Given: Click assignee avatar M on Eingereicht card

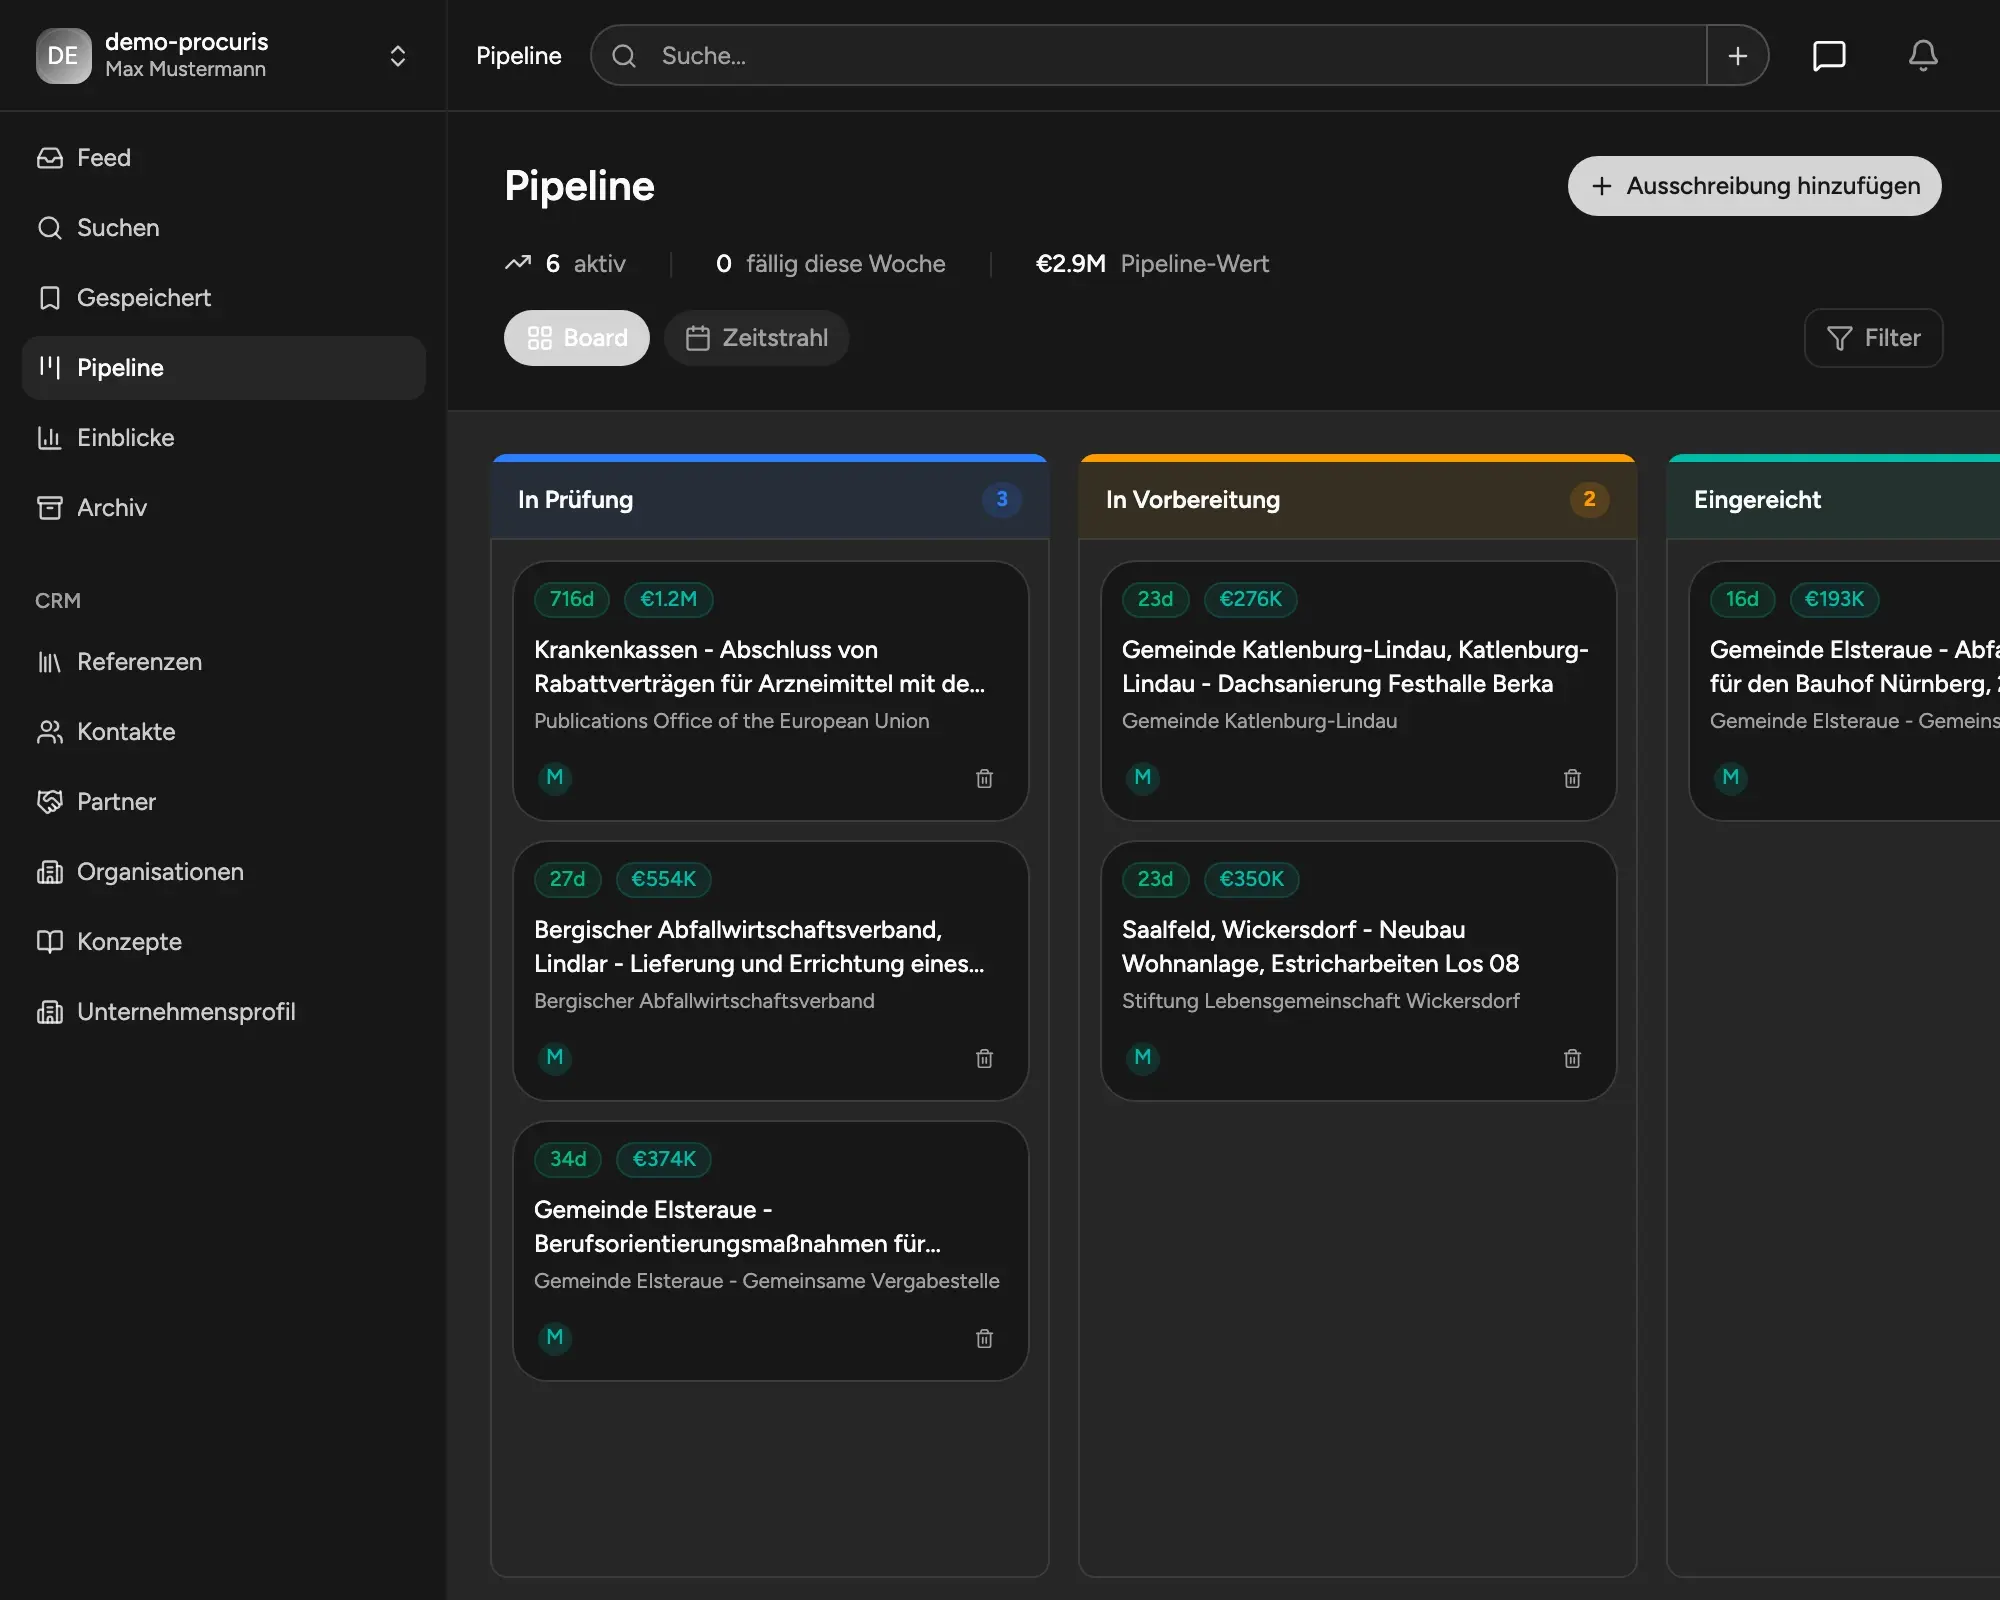Looking at the screenshot, I should 1731,778.
